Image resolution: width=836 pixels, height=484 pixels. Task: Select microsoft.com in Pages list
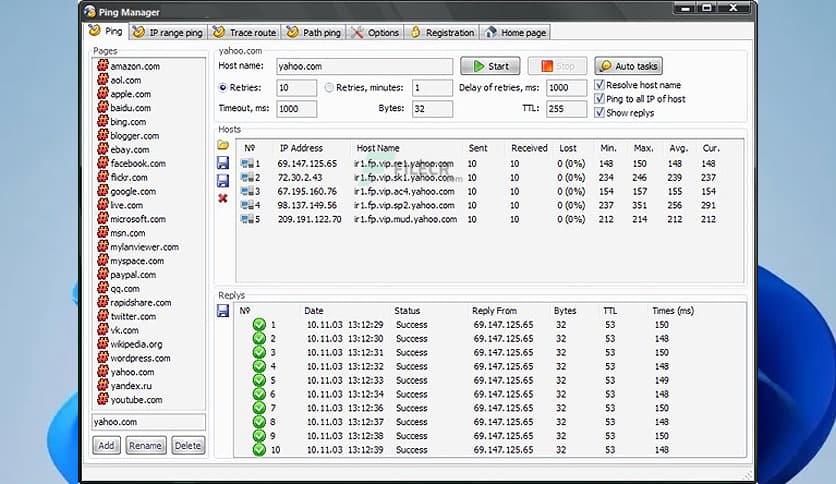coord(138,219)
